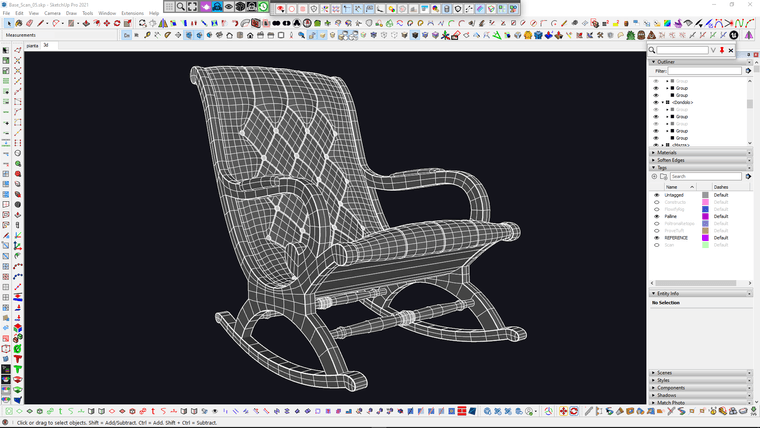The width and height of the screenshot is (760, 428).
Task: Click the Outliner Filter input field
Action: [706, 71]
